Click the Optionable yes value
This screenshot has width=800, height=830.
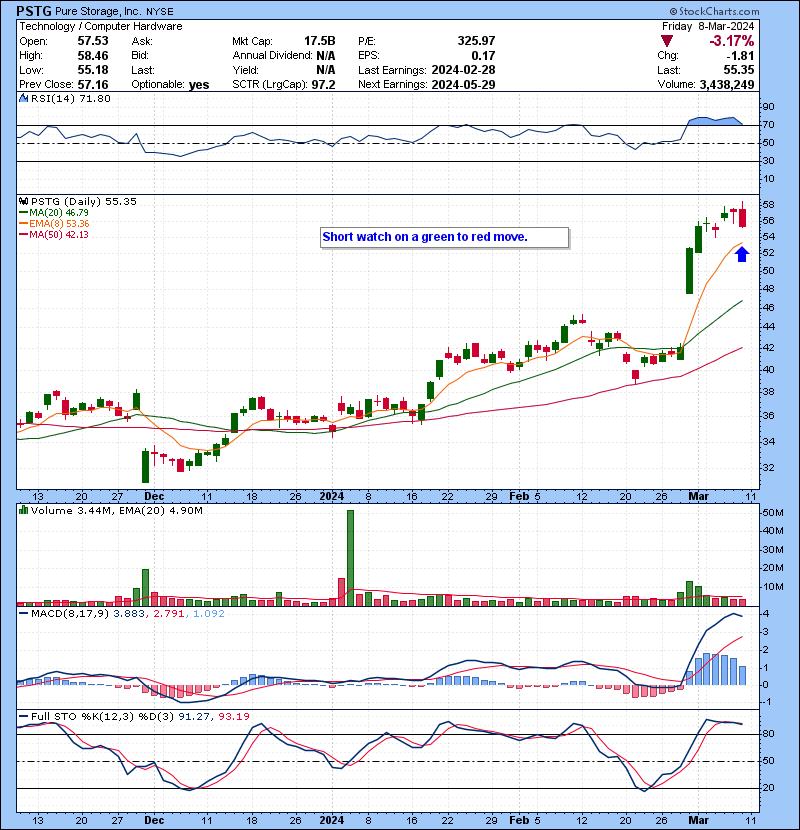pyautogui.click(x=199, y=85)
